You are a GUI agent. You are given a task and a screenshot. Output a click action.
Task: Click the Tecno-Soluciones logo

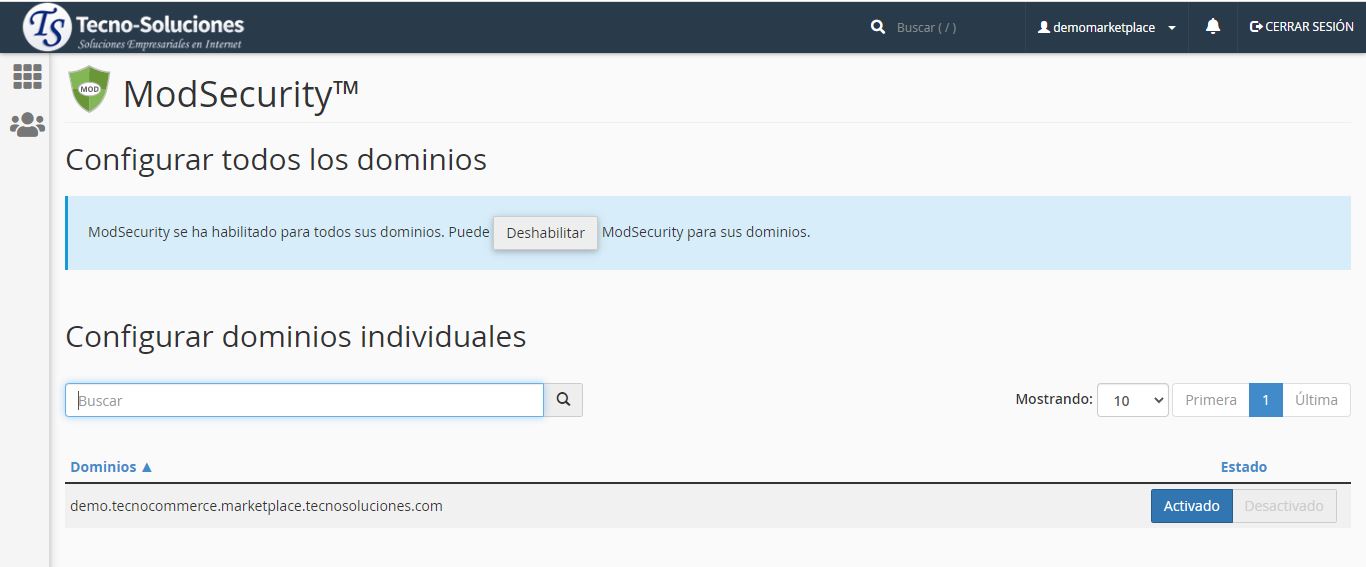point(134,27)
